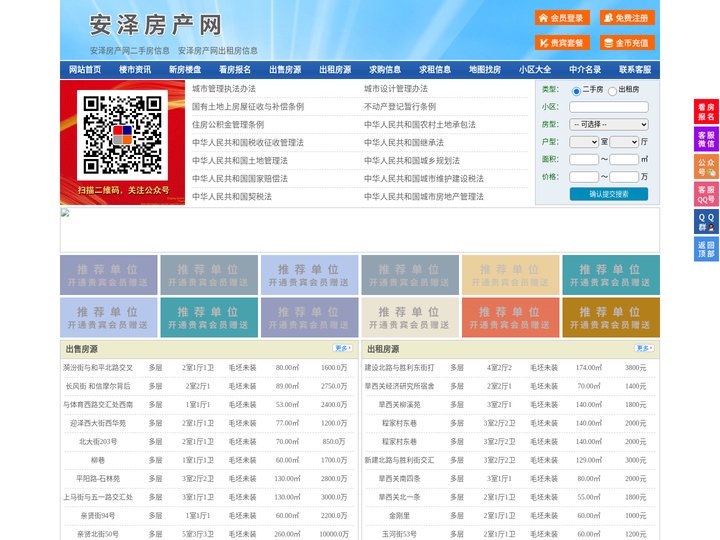
Task: Select the 二手房 radio option
Action: click(x=576, y=91)
